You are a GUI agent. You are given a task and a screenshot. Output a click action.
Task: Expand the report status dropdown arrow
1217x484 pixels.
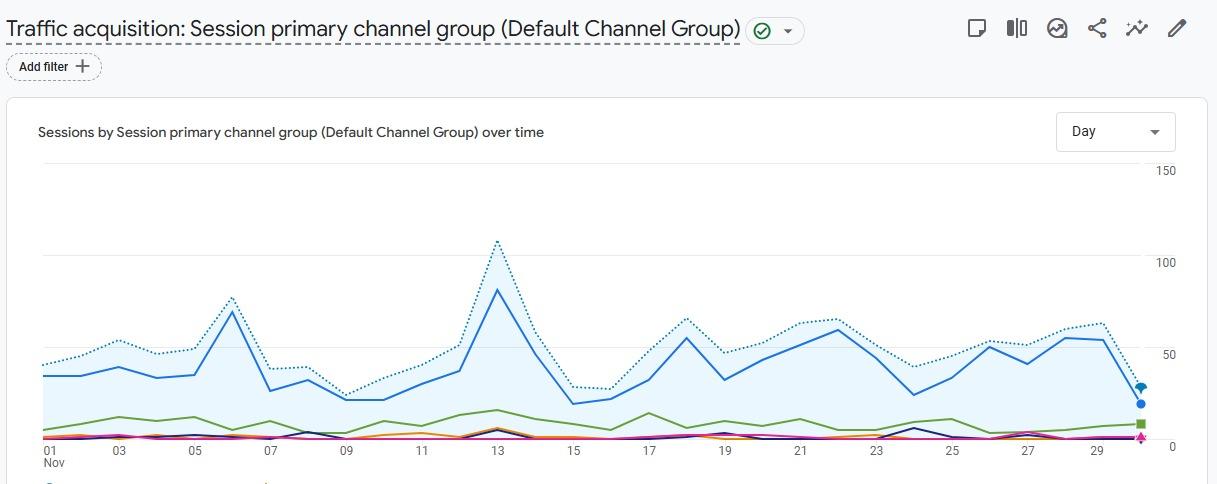click(x=788, y=31)
